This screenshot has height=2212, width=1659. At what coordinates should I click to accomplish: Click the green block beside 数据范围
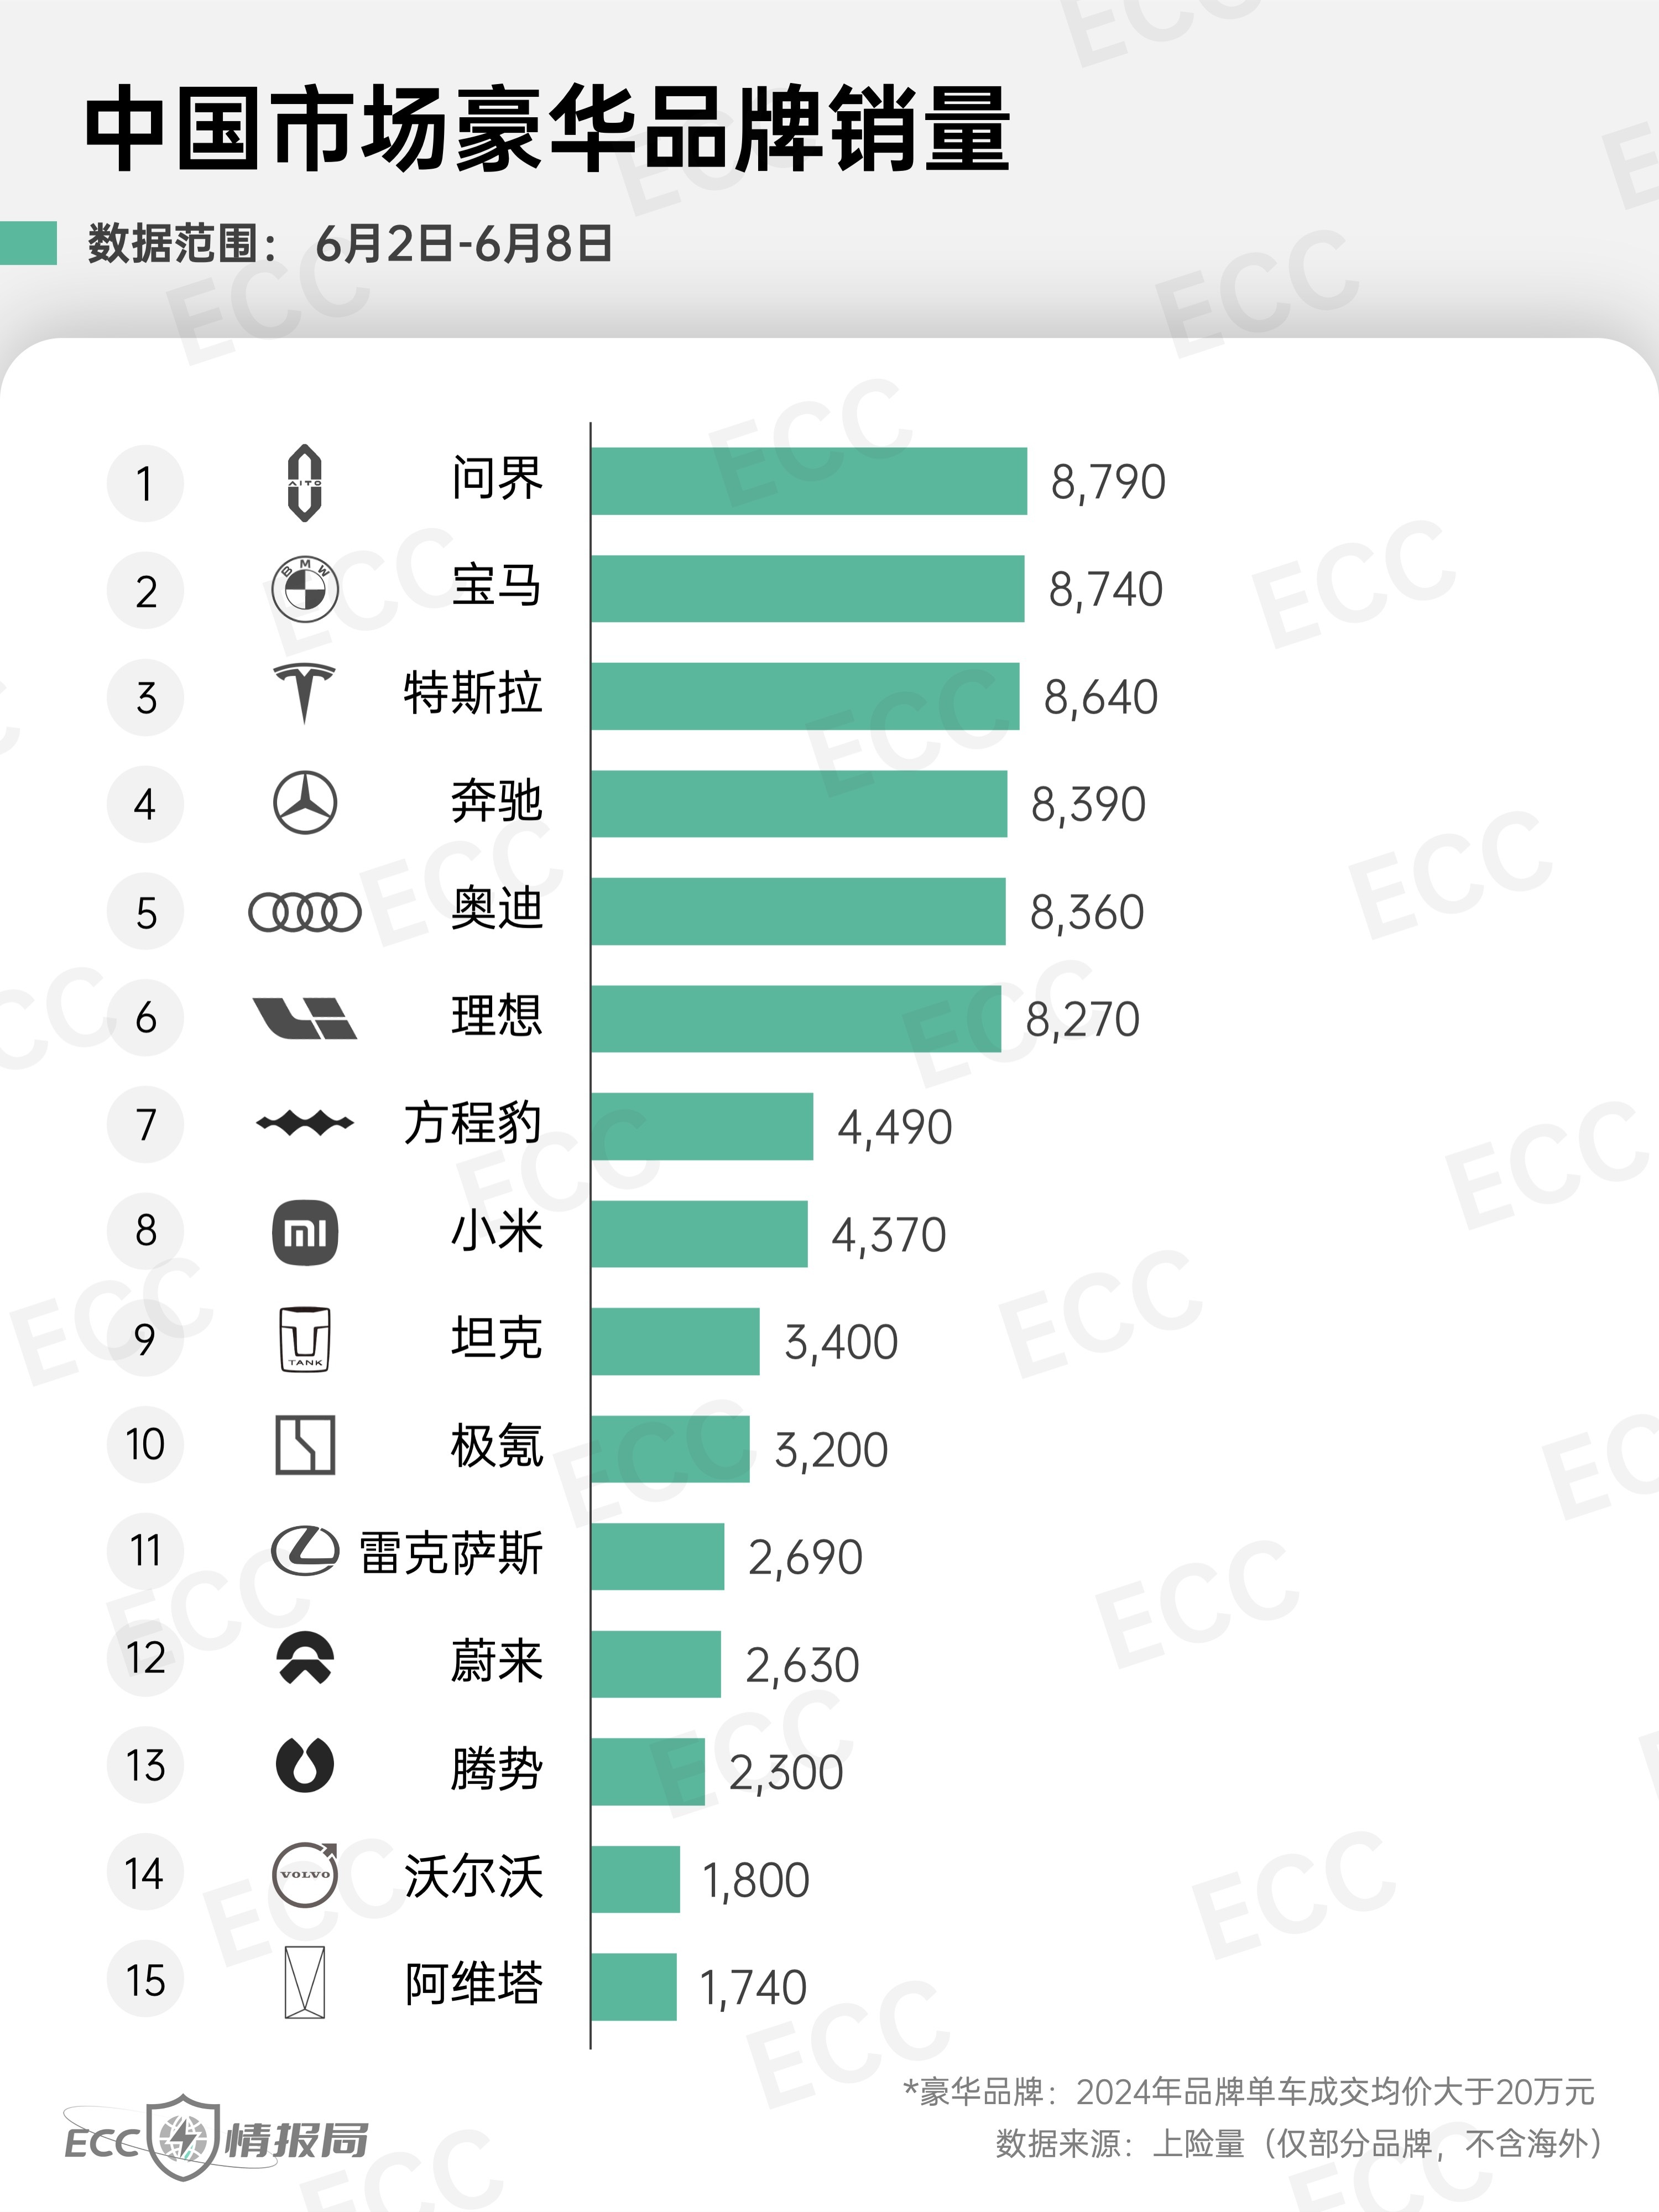(28, 243)
